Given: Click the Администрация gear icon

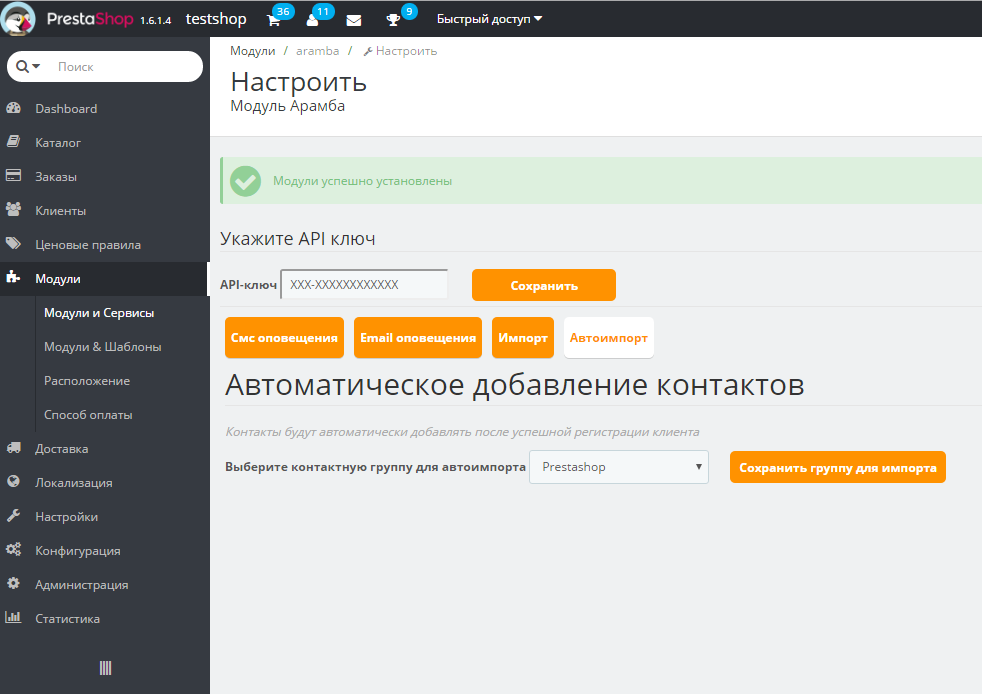Looking at the screenshot, I should (x=13, y=583).
